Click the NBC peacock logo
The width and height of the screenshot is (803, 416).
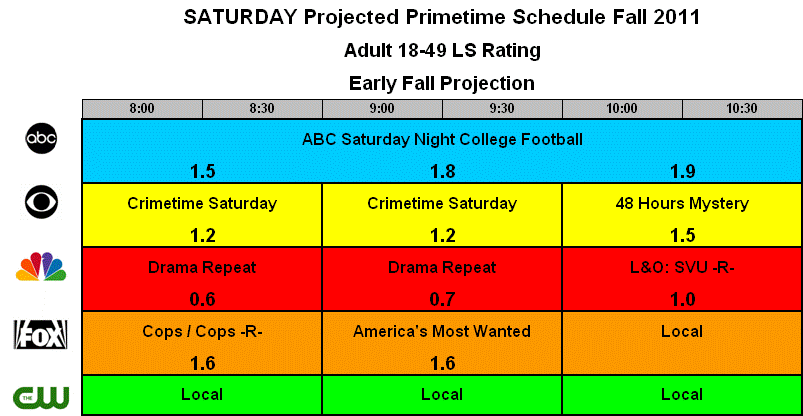pyautogui.click(x=40, y=268)
